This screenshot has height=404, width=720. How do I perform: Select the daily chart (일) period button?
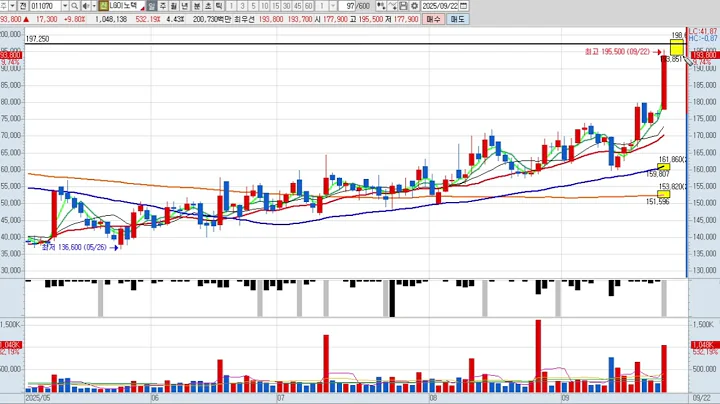152,6
